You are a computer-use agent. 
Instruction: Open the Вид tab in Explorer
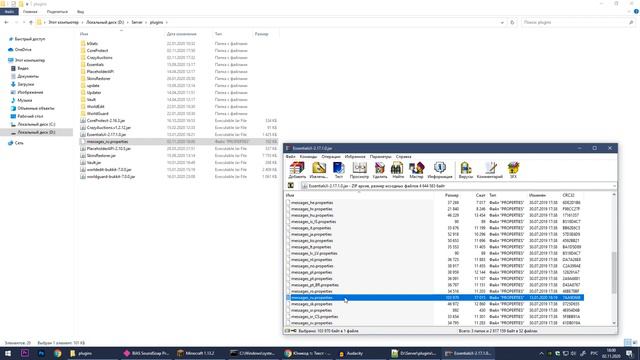point(80,12)
